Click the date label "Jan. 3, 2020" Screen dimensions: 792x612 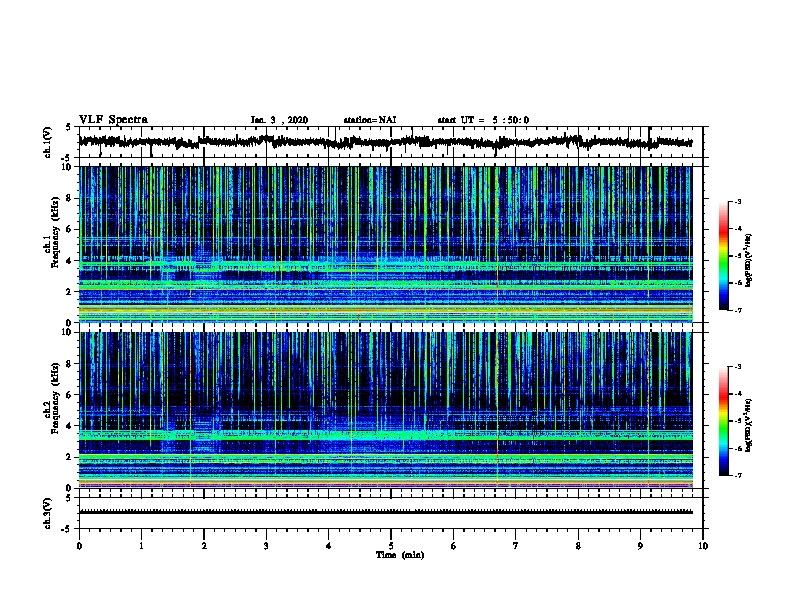279,120
